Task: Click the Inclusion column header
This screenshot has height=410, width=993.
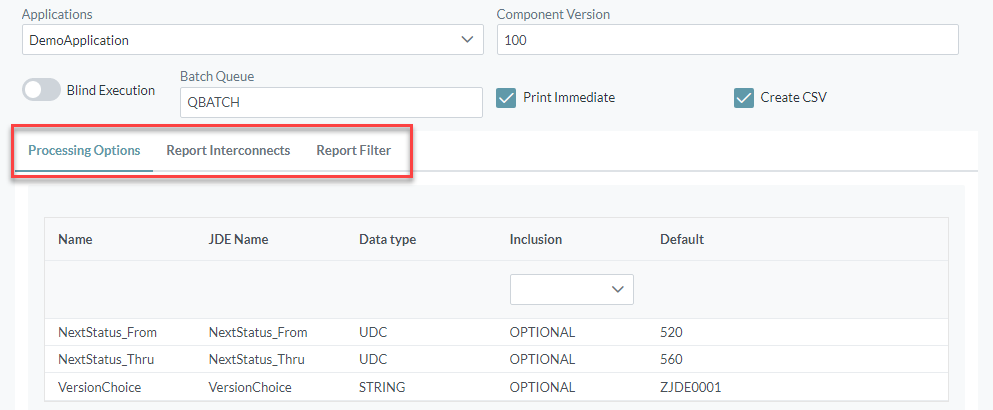Action: pos(536,240)
